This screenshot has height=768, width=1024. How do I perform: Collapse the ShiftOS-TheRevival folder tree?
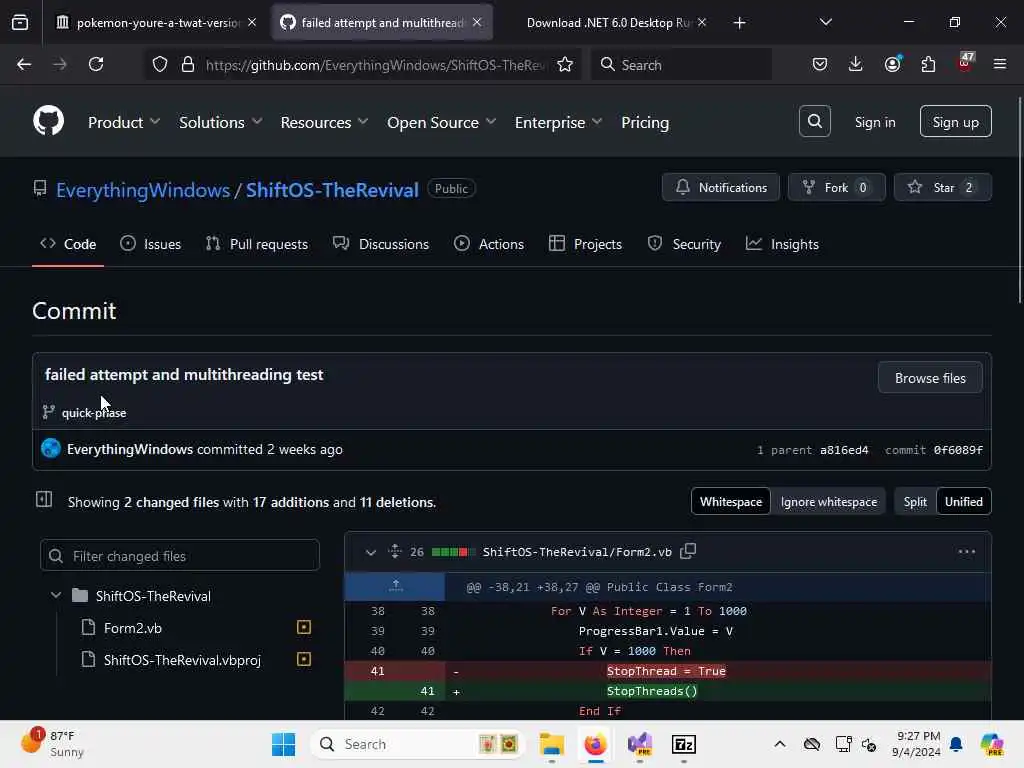pyautogui.click(x=56, y=596)
